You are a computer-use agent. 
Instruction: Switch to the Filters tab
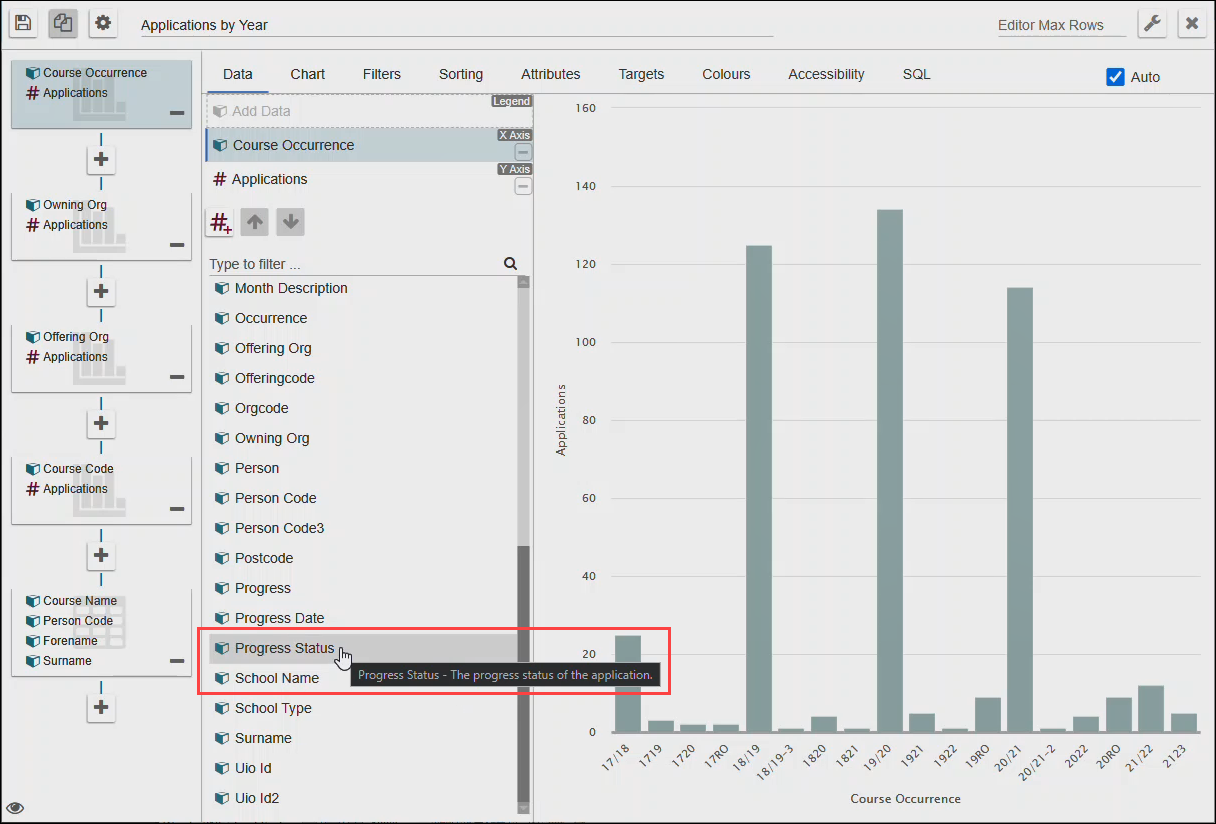click(x=381, y=74)
